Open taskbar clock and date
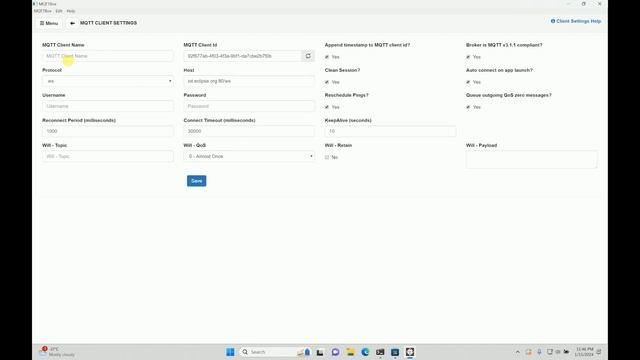 click(584, 352)
